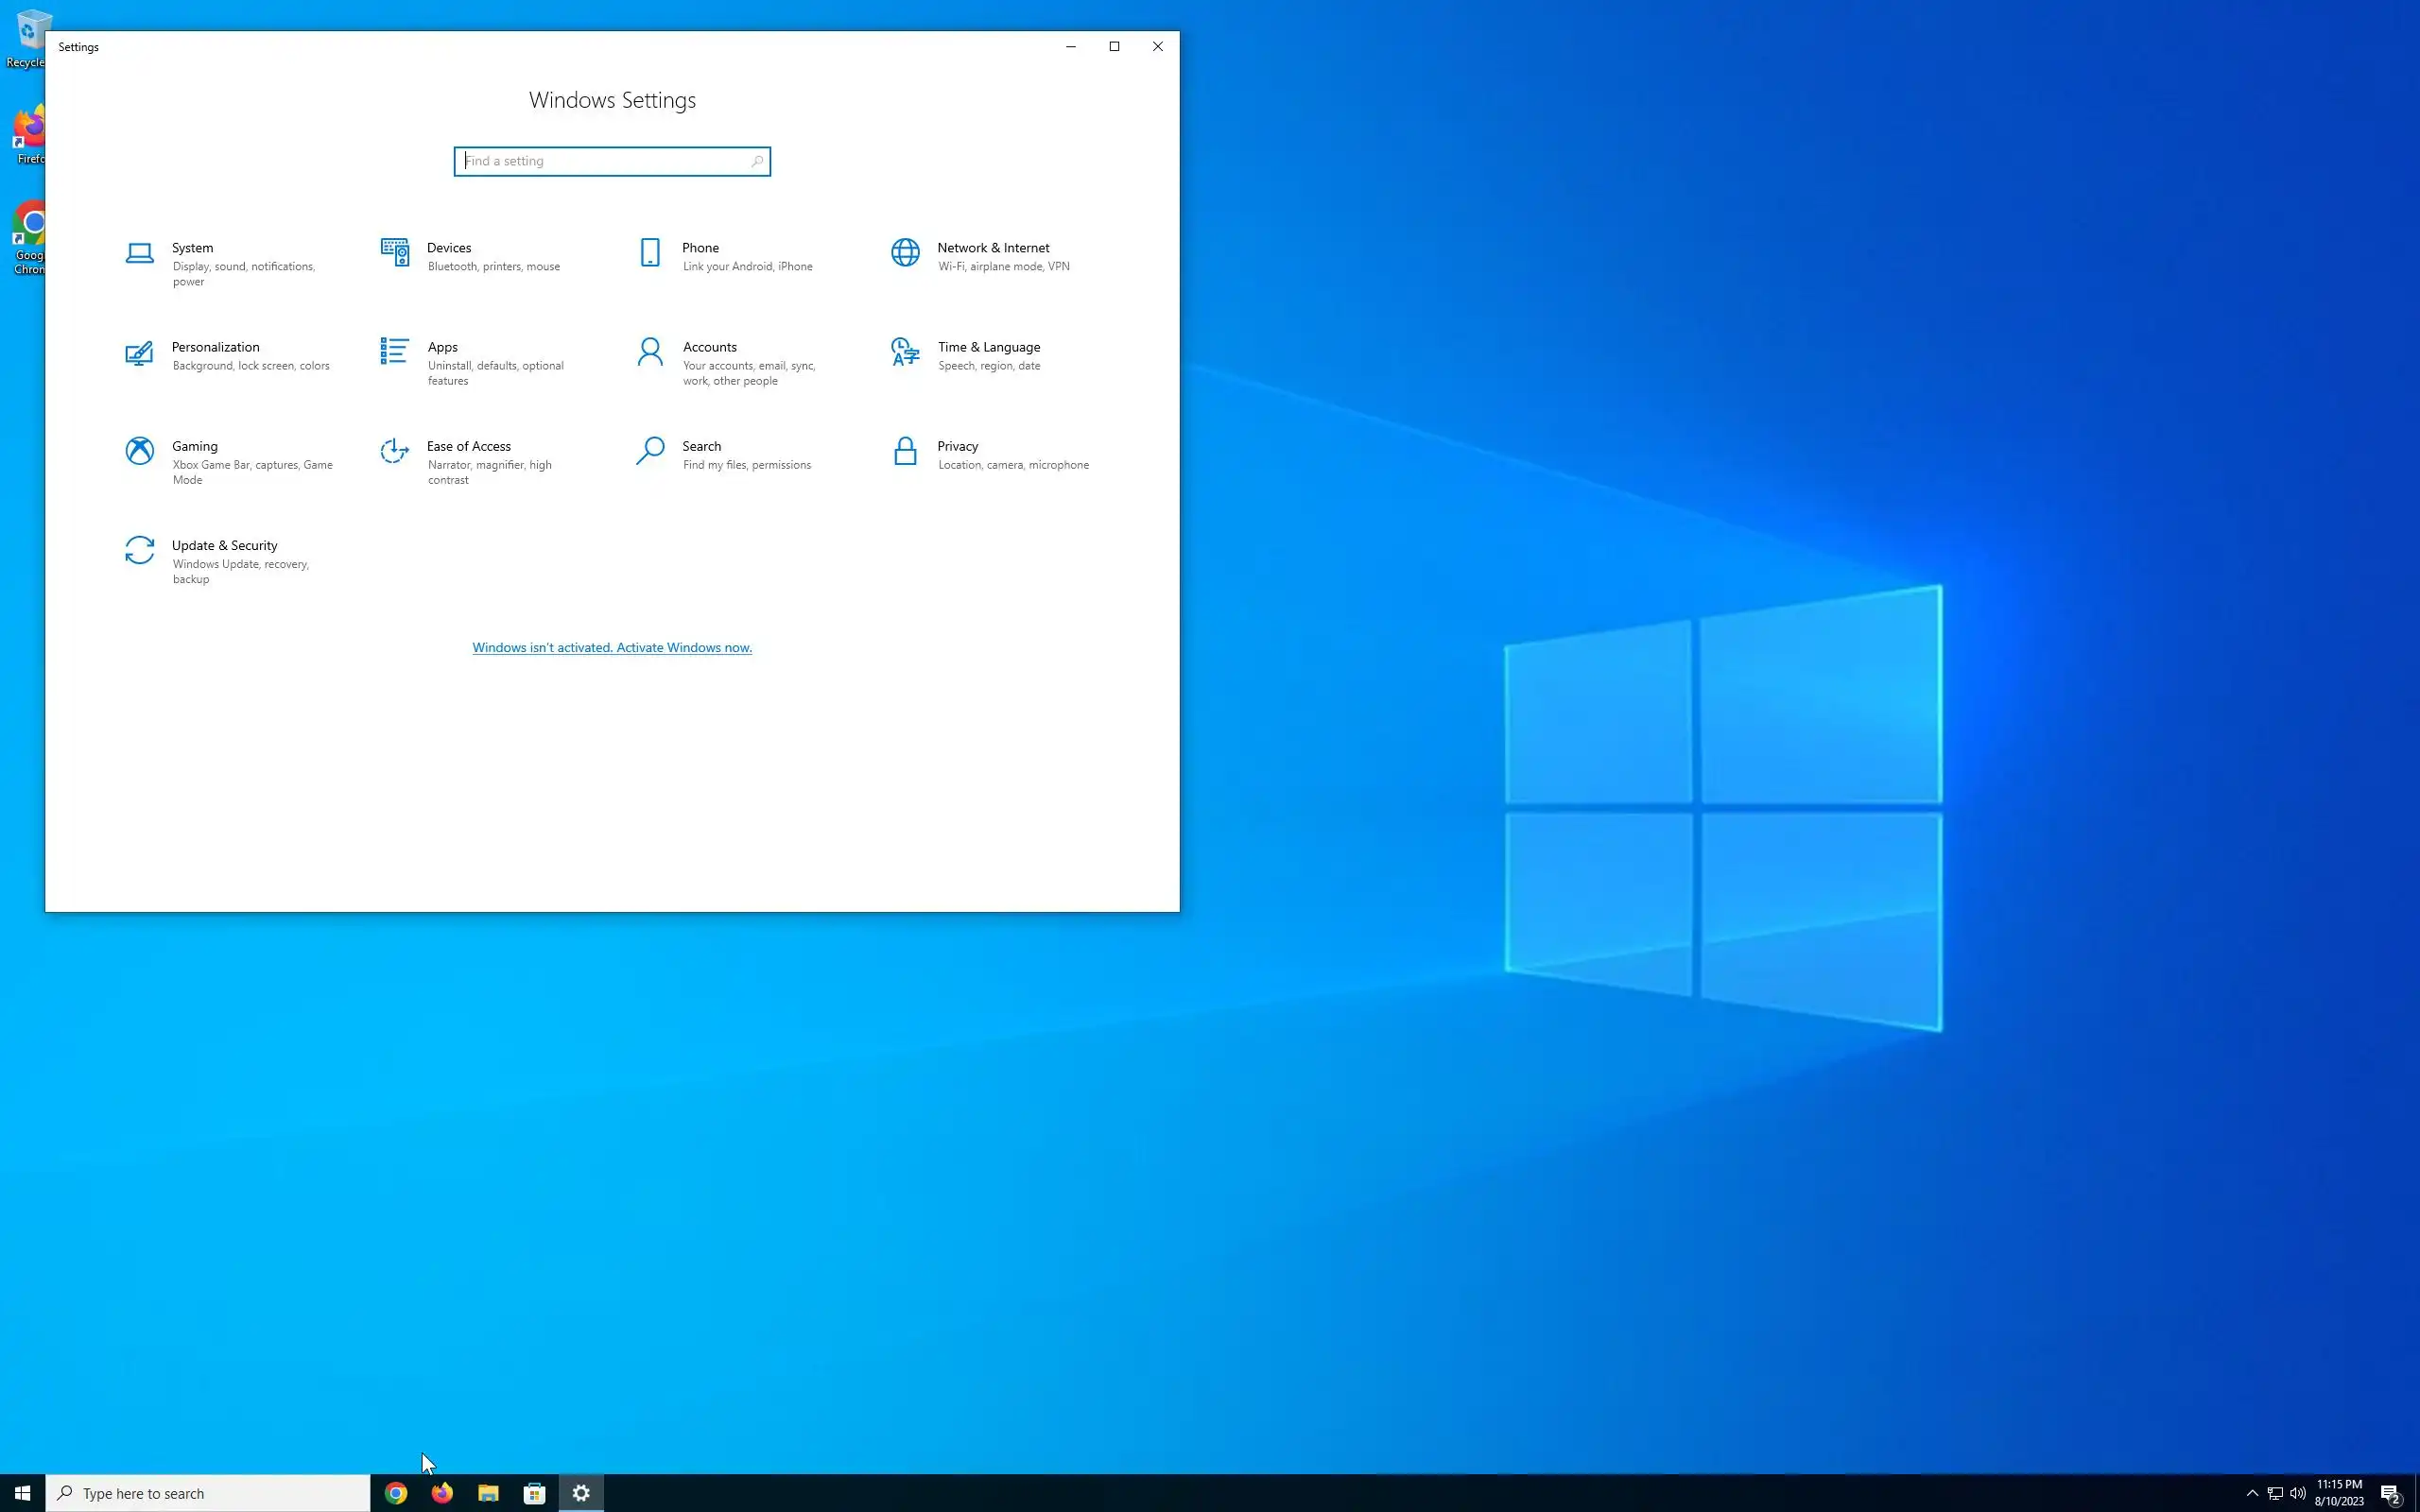Show hidden system tray icons chevron
This screenshot has height=1512, width=2420.
click(2252, 1493)
